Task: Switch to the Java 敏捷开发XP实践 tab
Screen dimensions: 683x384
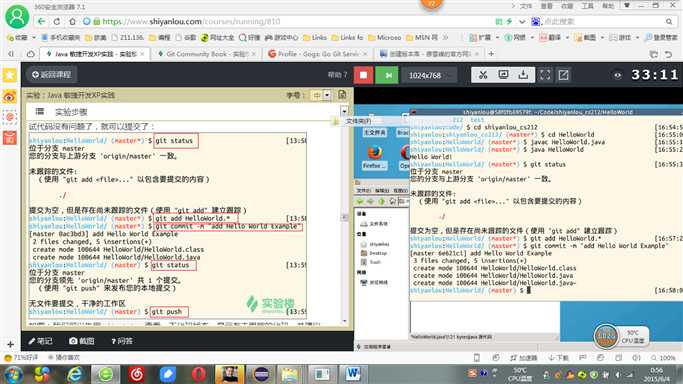Action: (x=95, y=54)
